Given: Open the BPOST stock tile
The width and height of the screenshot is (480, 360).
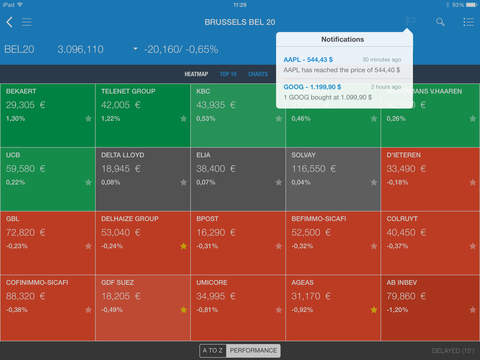Looking at the screenshot, I should (238, 243).
